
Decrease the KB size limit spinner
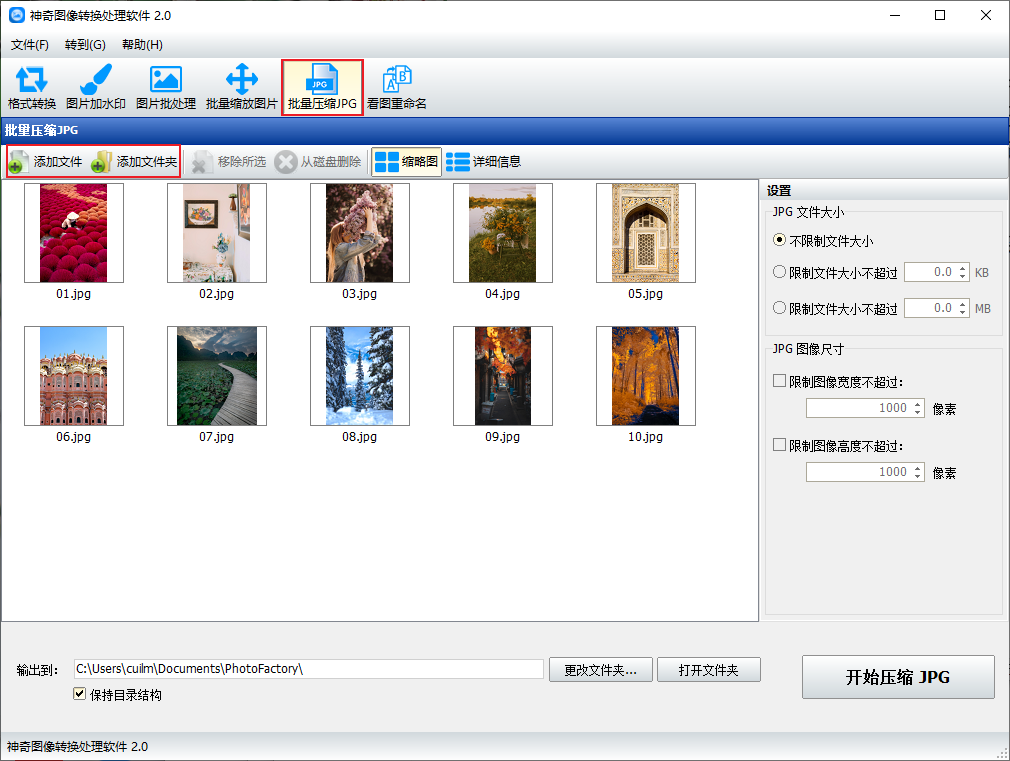point(962,276)
